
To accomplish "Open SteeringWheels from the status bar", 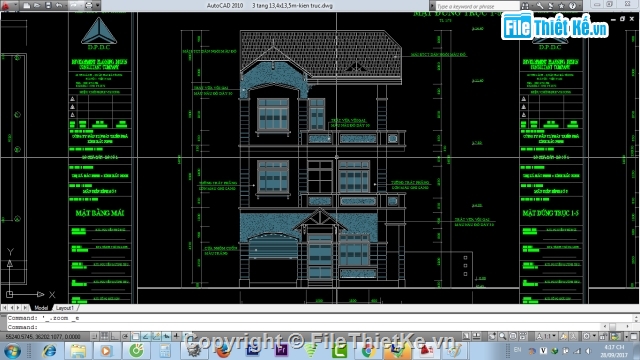I will coord(513,336).
